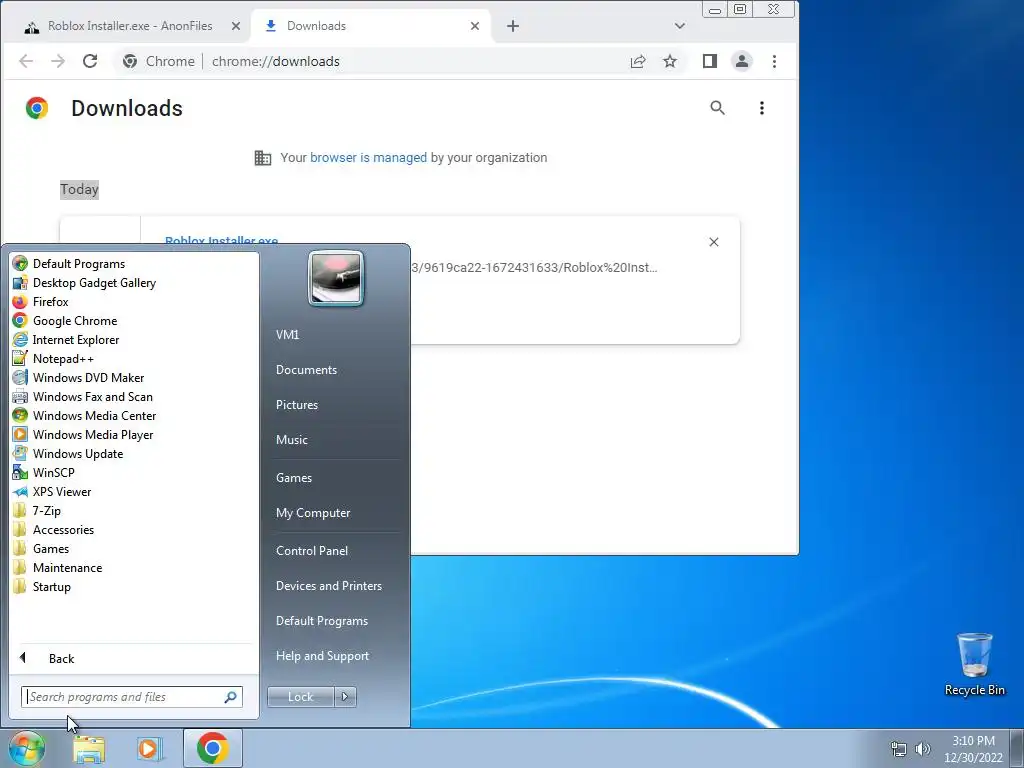Click the Windows Start orb
Screen dimensions: 1024x768
(27, 748)
